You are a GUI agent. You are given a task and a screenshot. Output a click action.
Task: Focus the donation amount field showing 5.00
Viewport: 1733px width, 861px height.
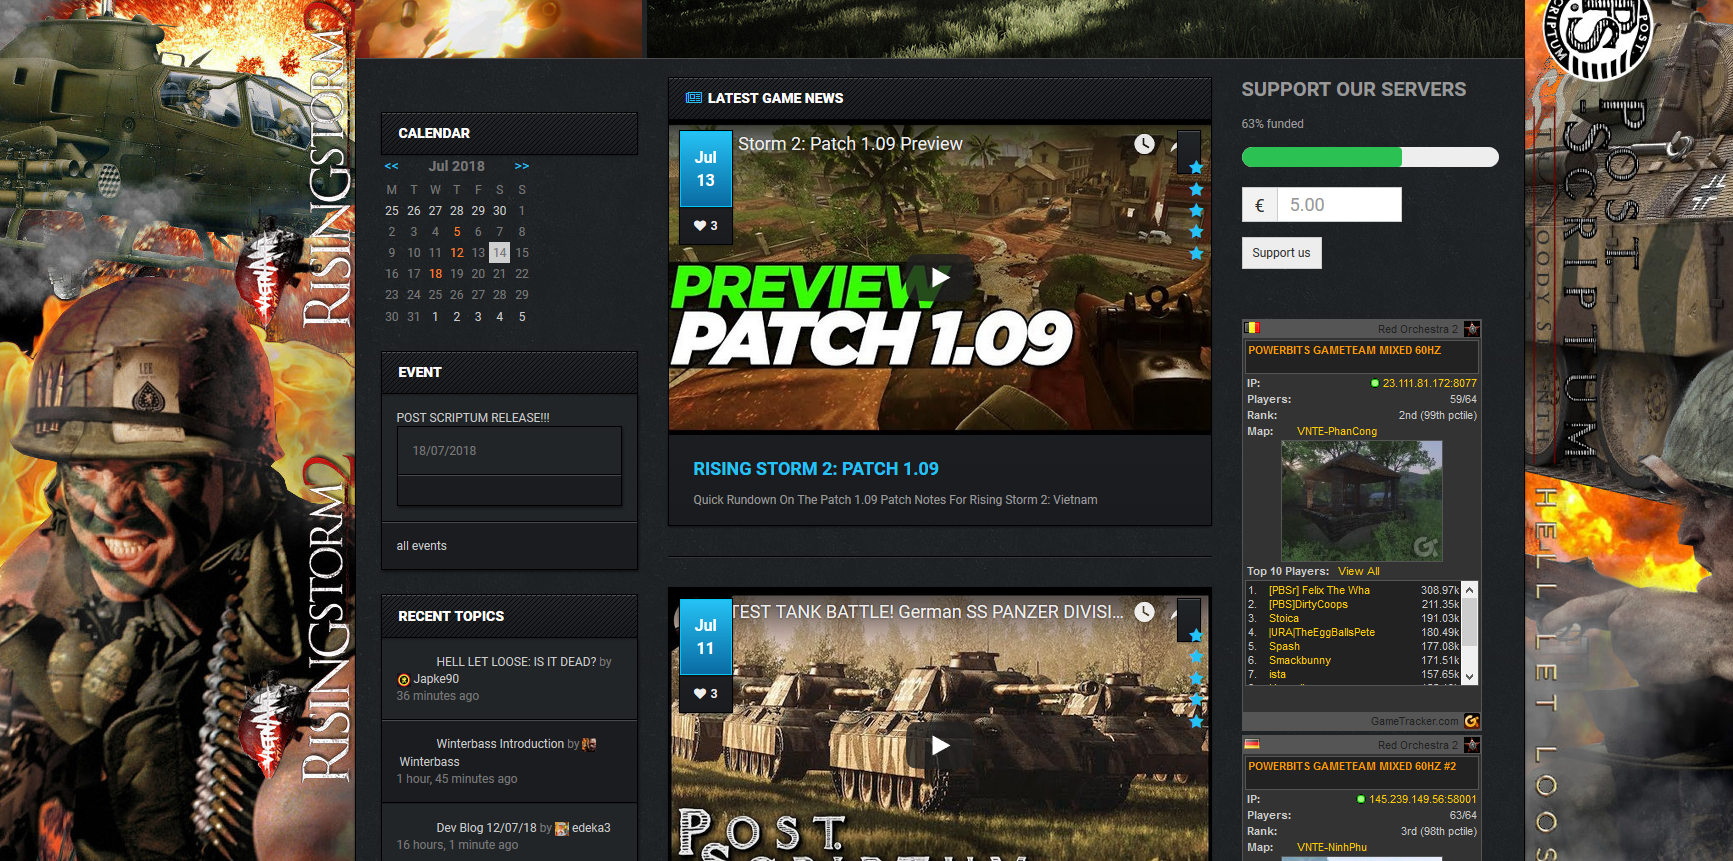click(x=1339, y=205)
